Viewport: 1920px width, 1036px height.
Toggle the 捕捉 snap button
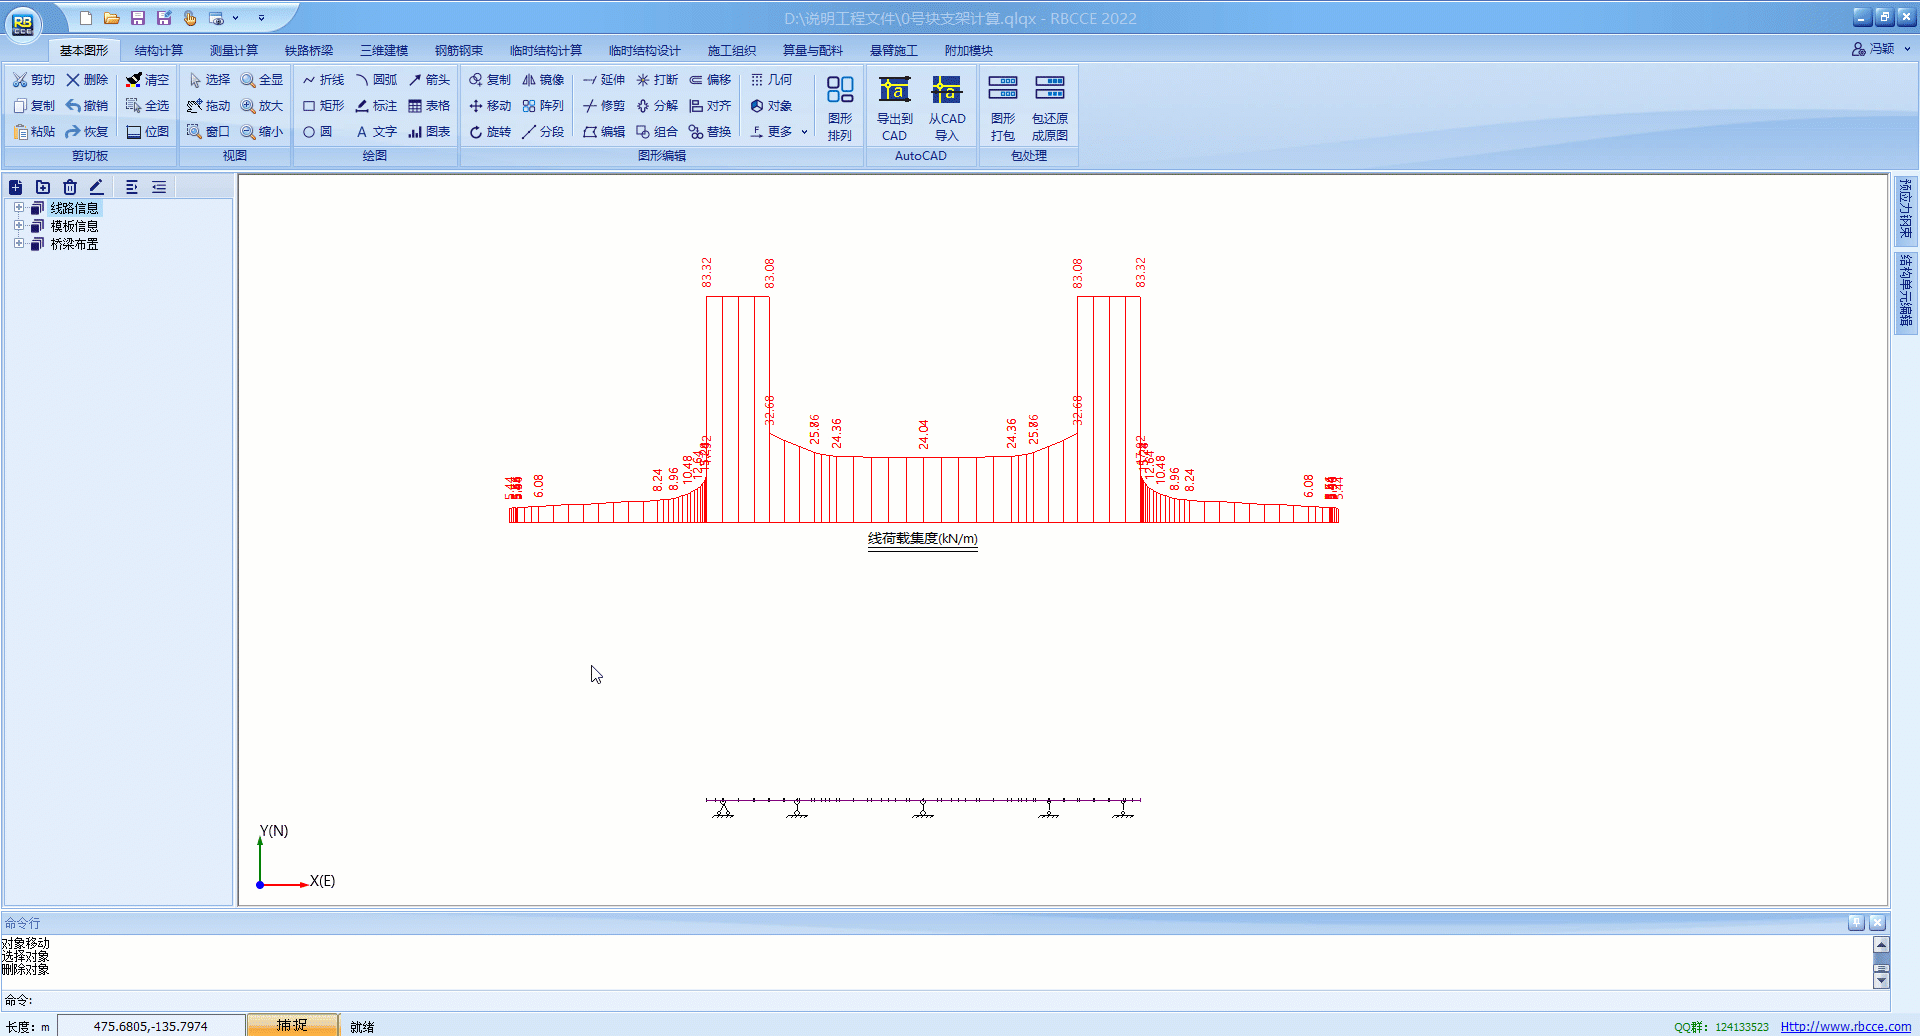pyautogui.click(x=292, y=1025)
